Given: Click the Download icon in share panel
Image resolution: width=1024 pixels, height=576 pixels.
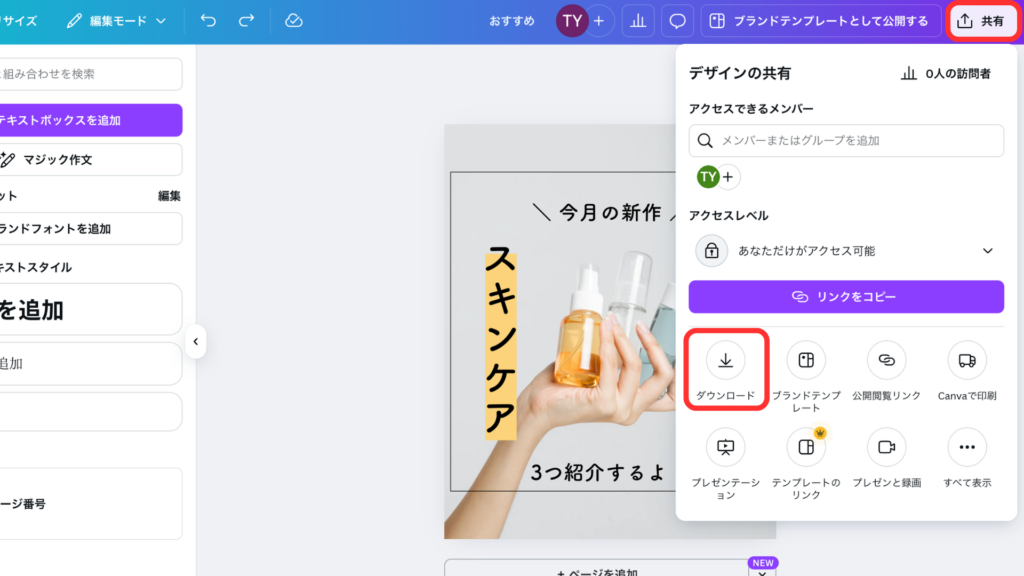Looking at the screenshot, I should point(726,360).
